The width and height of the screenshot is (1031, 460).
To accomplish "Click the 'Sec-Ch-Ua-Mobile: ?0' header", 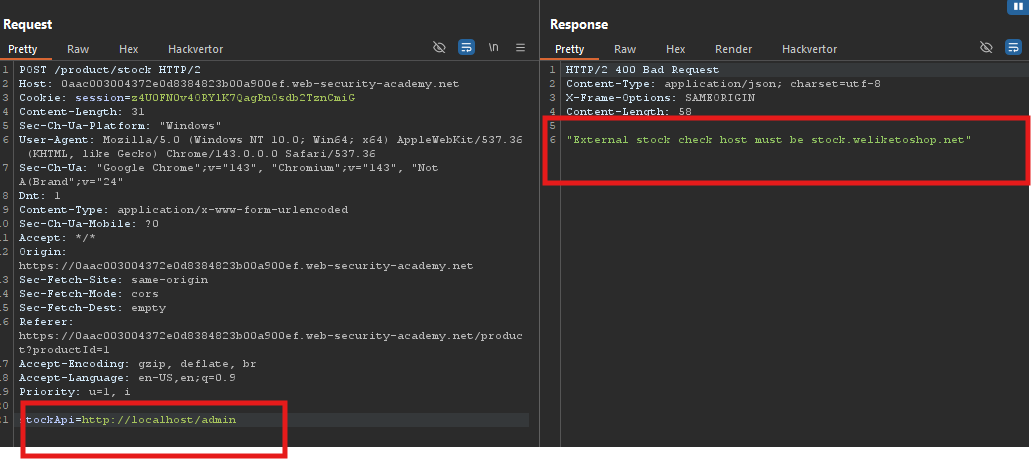I will (89, 223).
